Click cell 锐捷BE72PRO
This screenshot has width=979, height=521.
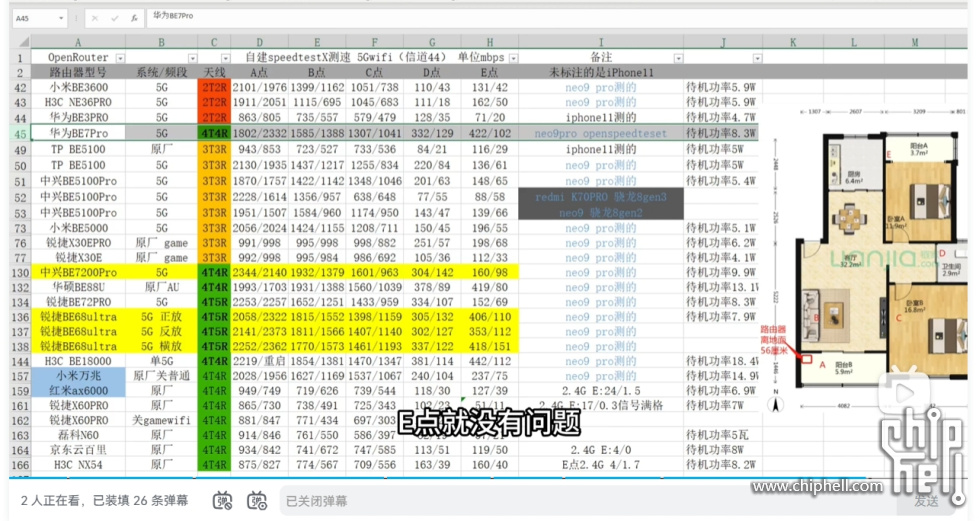pyautogui.click(x=79, y=302)
